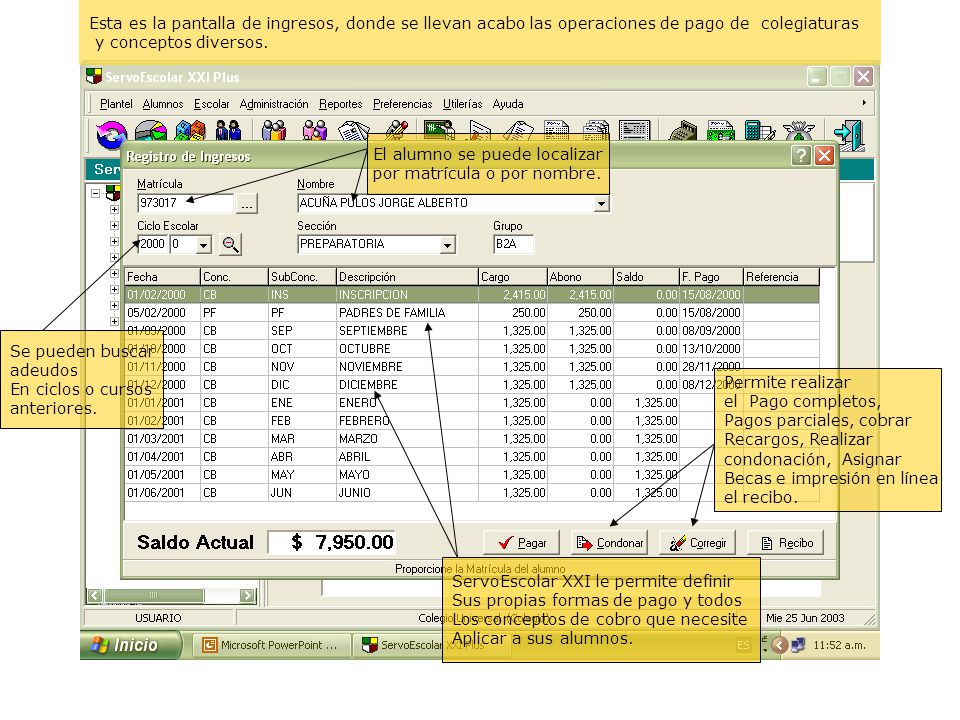The image size is (960, 720).
Task: Click the calculator with pencil toolbar icon
Action: 760,130
